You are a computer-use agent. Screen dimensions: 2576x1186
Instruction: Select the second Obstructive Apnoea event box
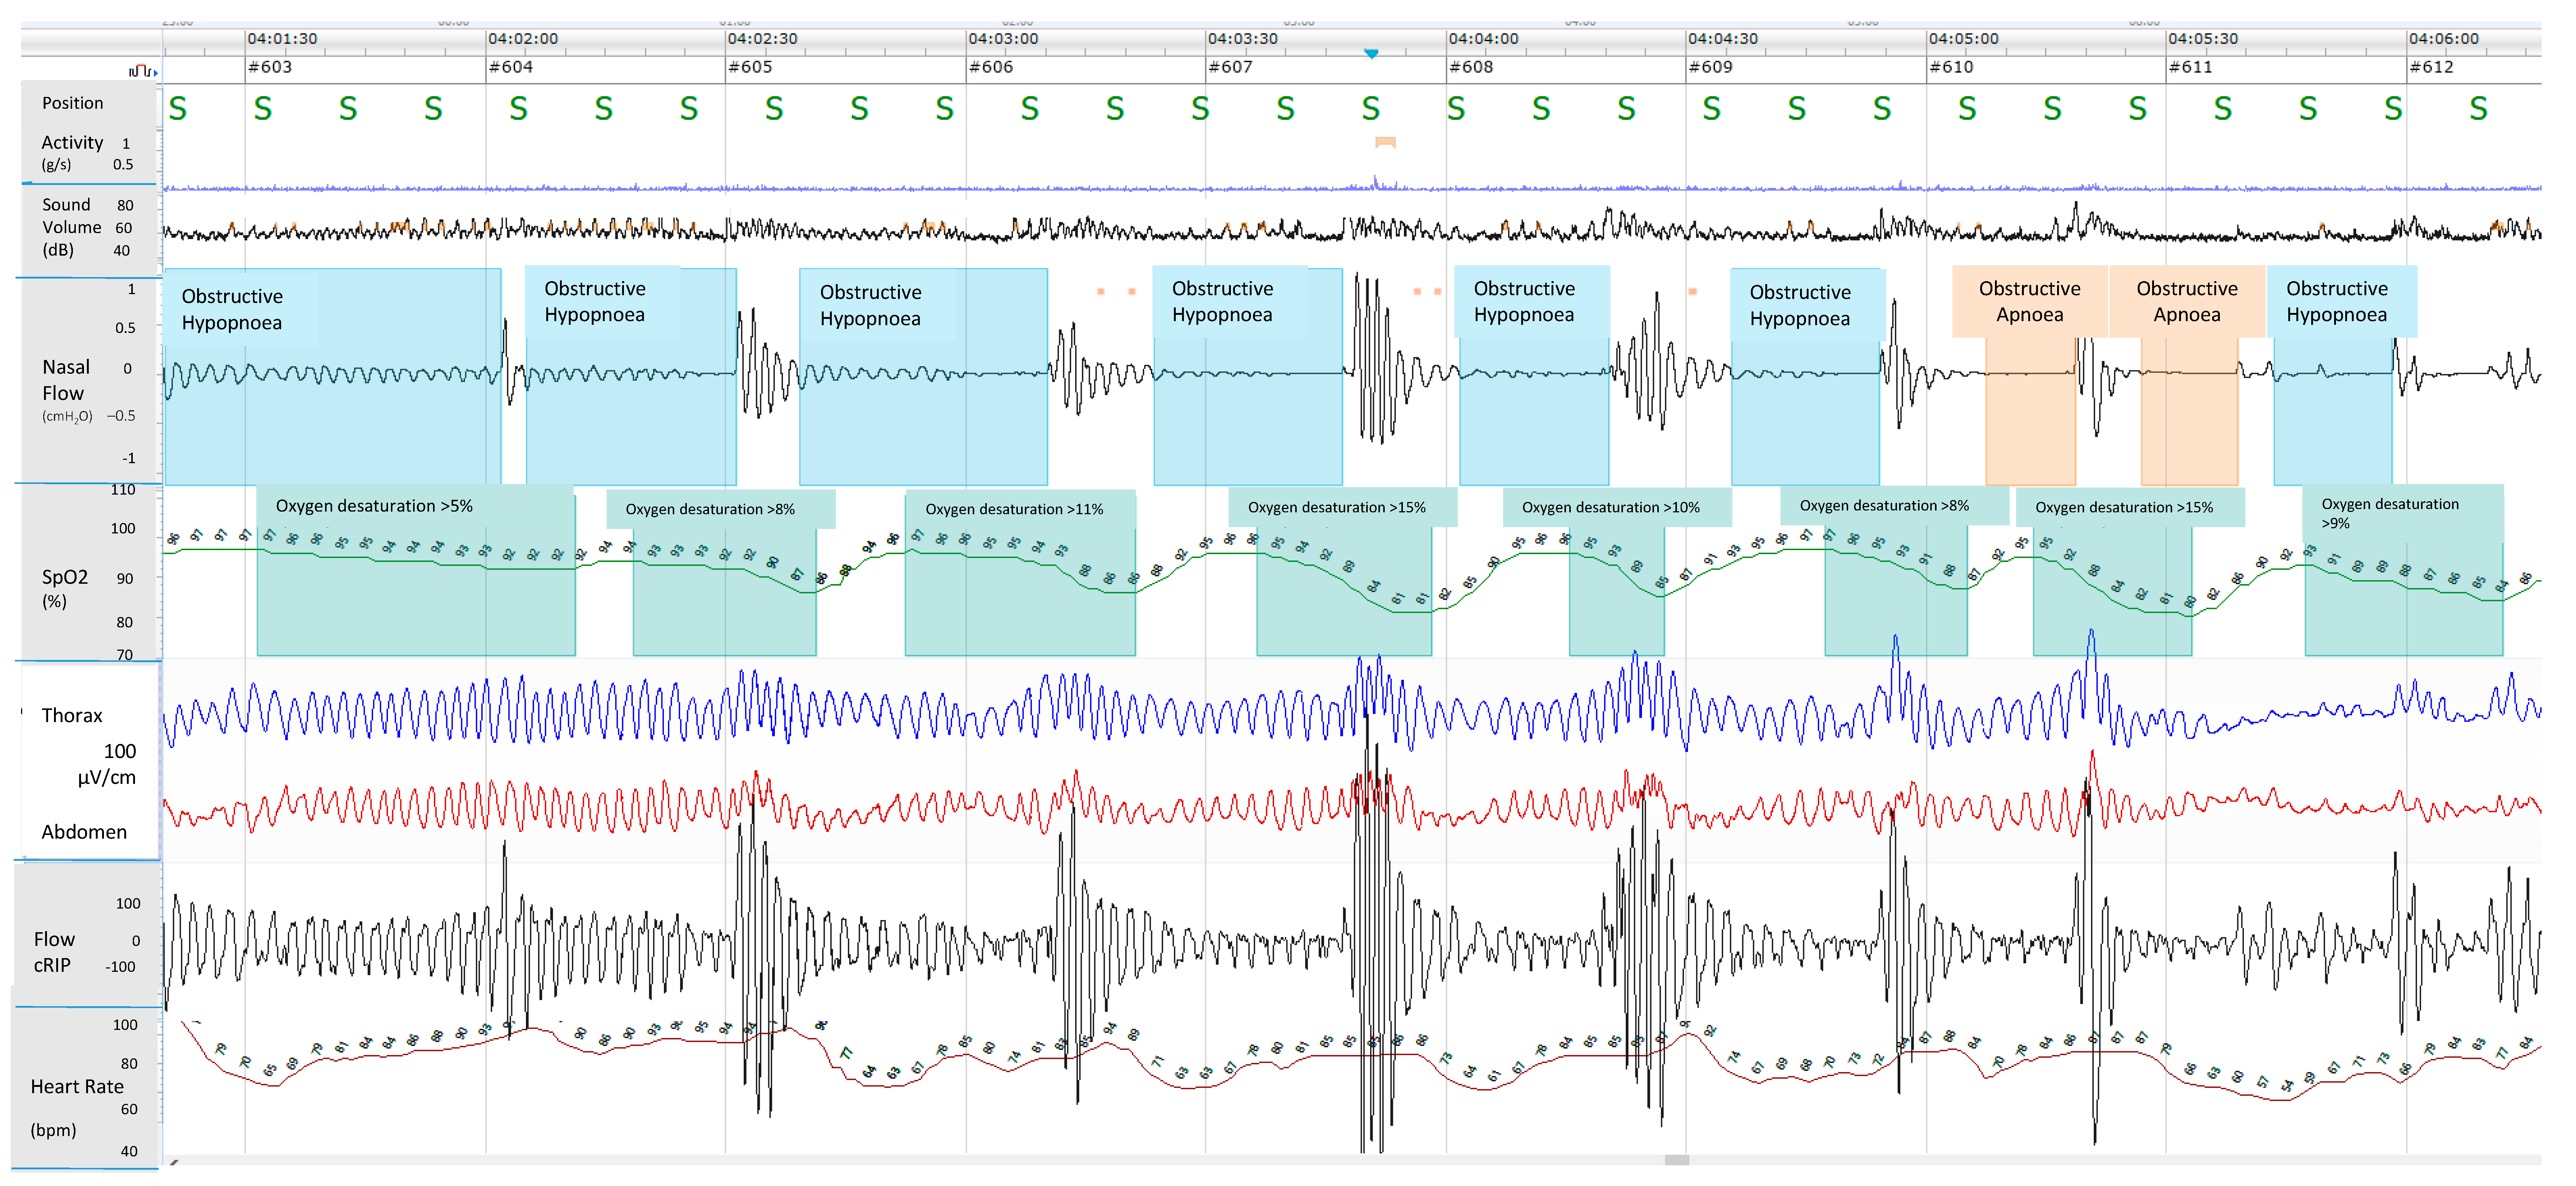(x=2187, y=301)
